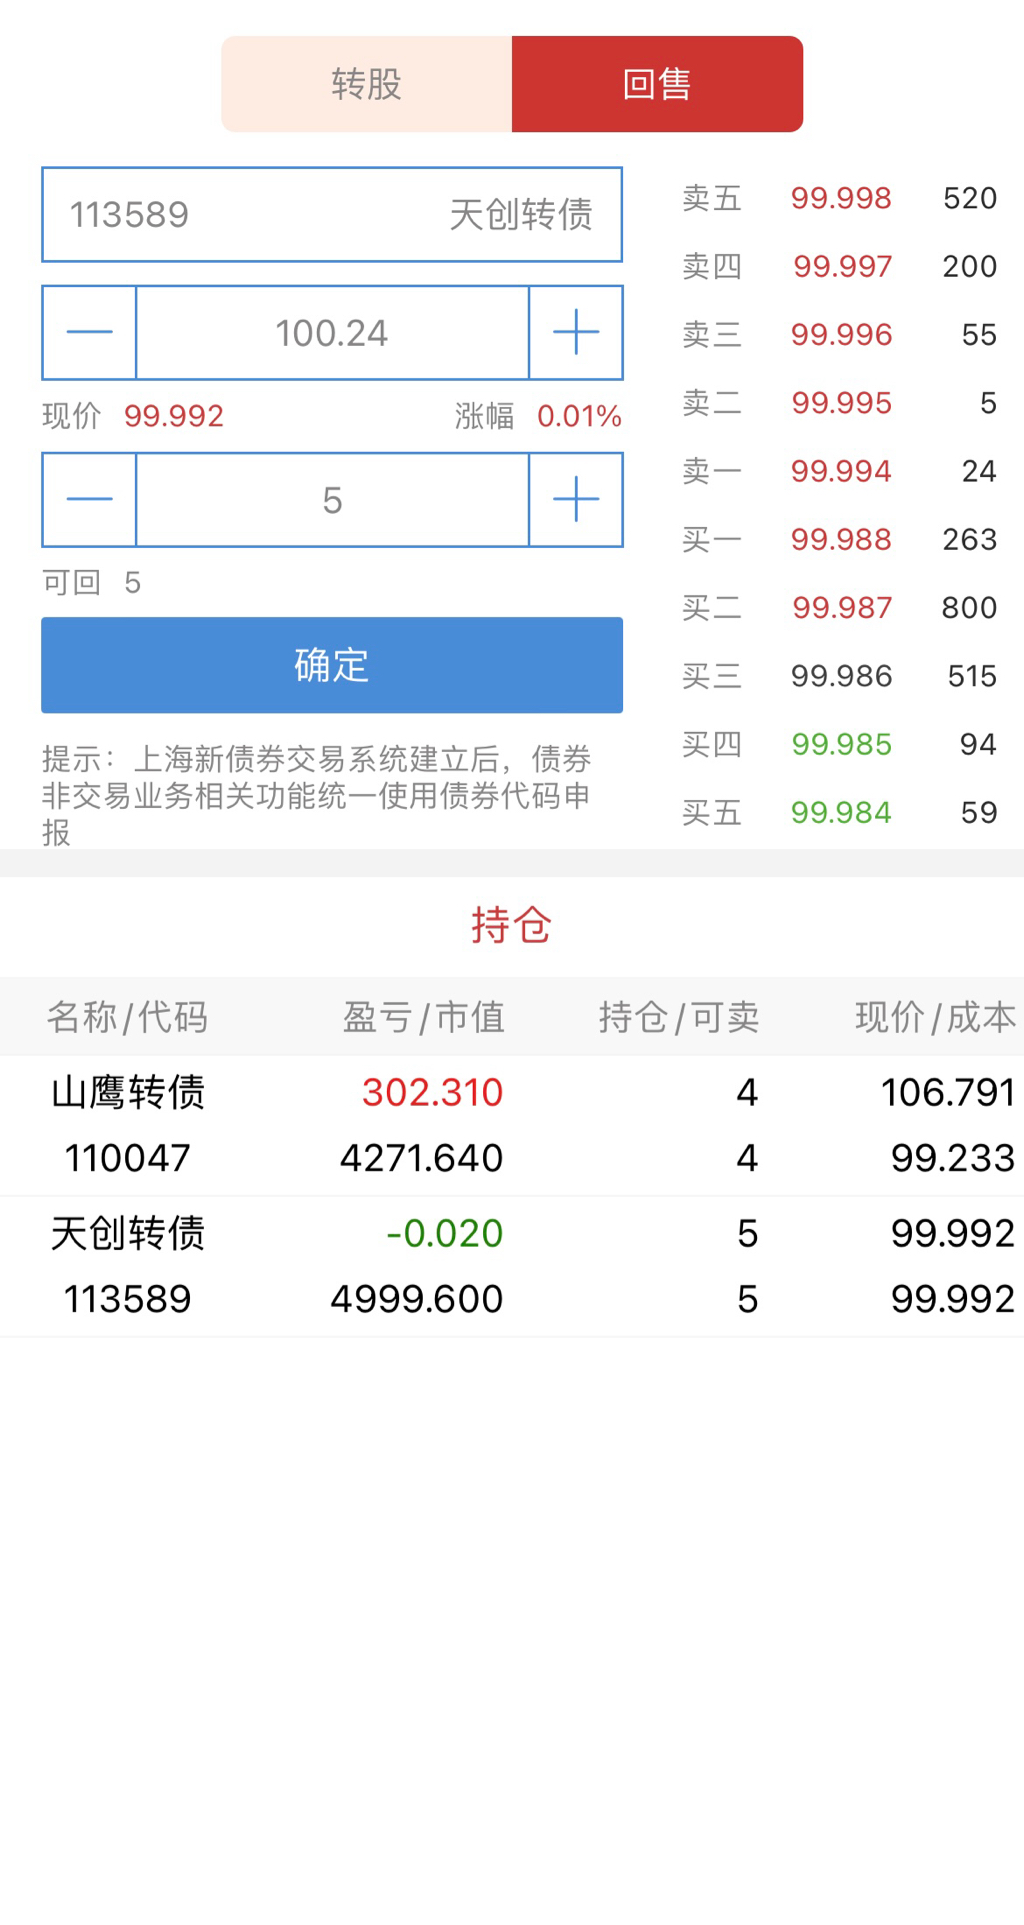Click the 持仓/可卖 column header
Image resolution: width=1024 pixels, height=1925 pixels.
(x=679, y=1017)
